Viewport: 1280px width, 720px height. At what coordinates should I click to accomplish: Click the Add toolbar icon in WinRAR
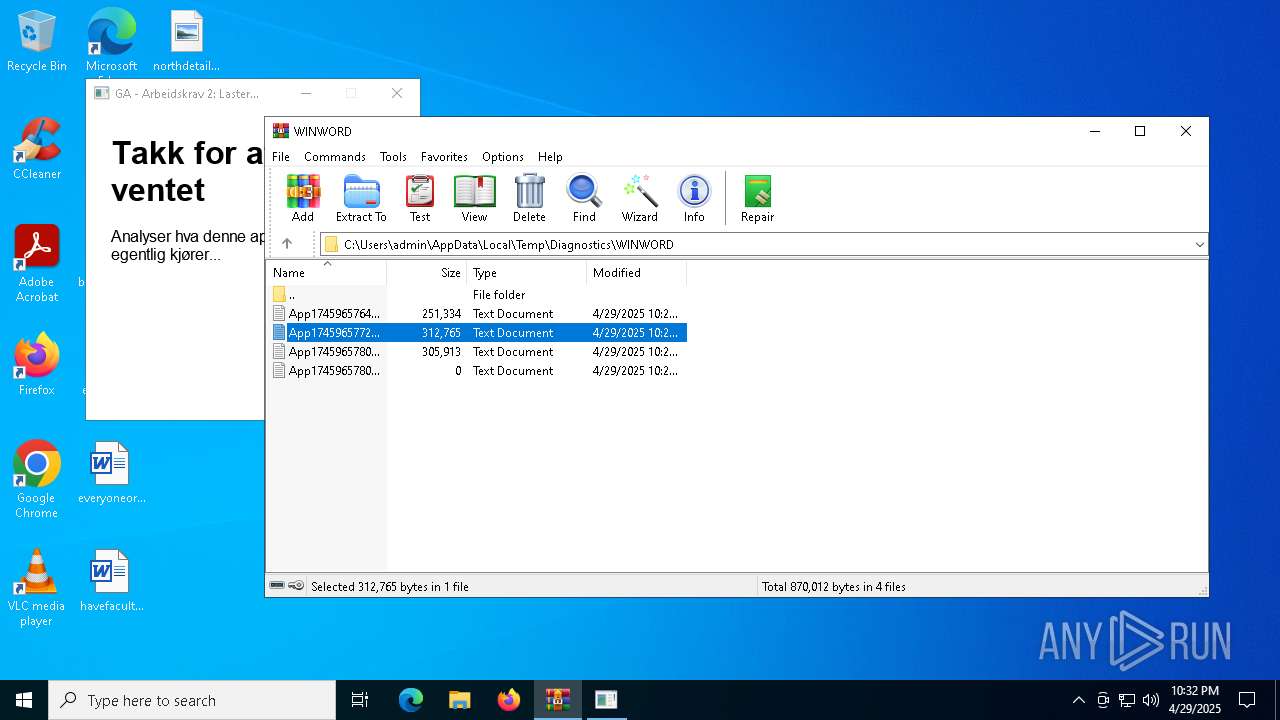(303, 198)
